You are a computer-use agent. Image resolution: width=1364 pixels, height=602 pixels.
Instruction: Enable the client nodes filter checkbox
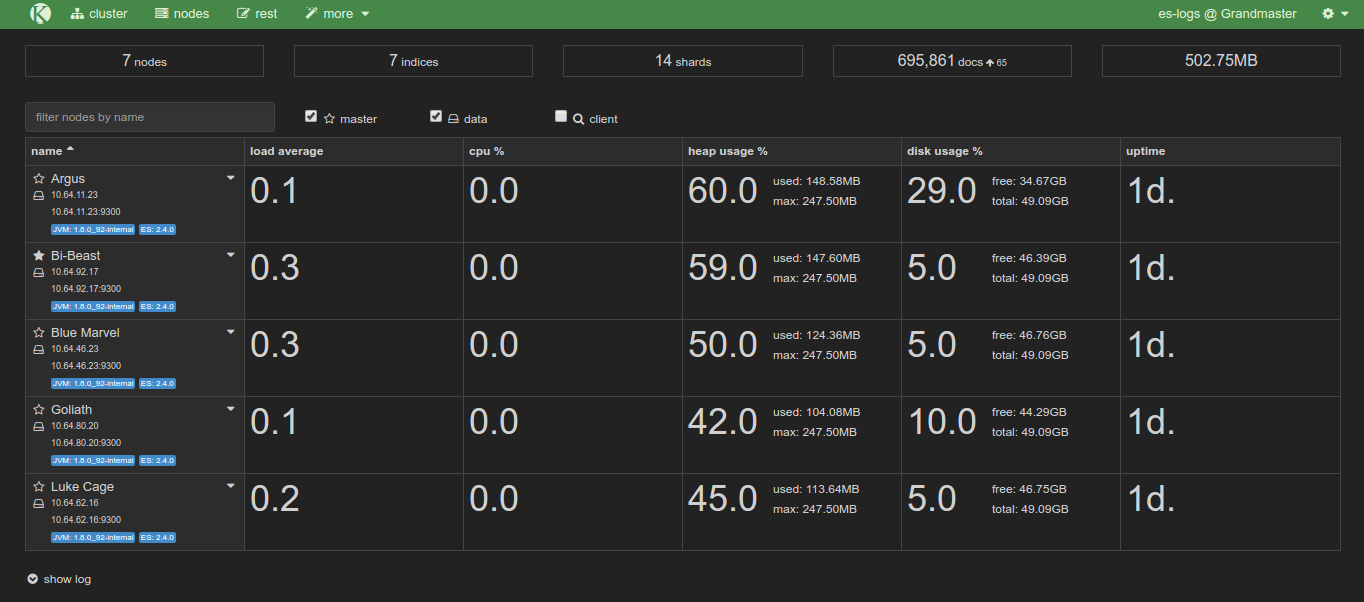coord(561,116)
